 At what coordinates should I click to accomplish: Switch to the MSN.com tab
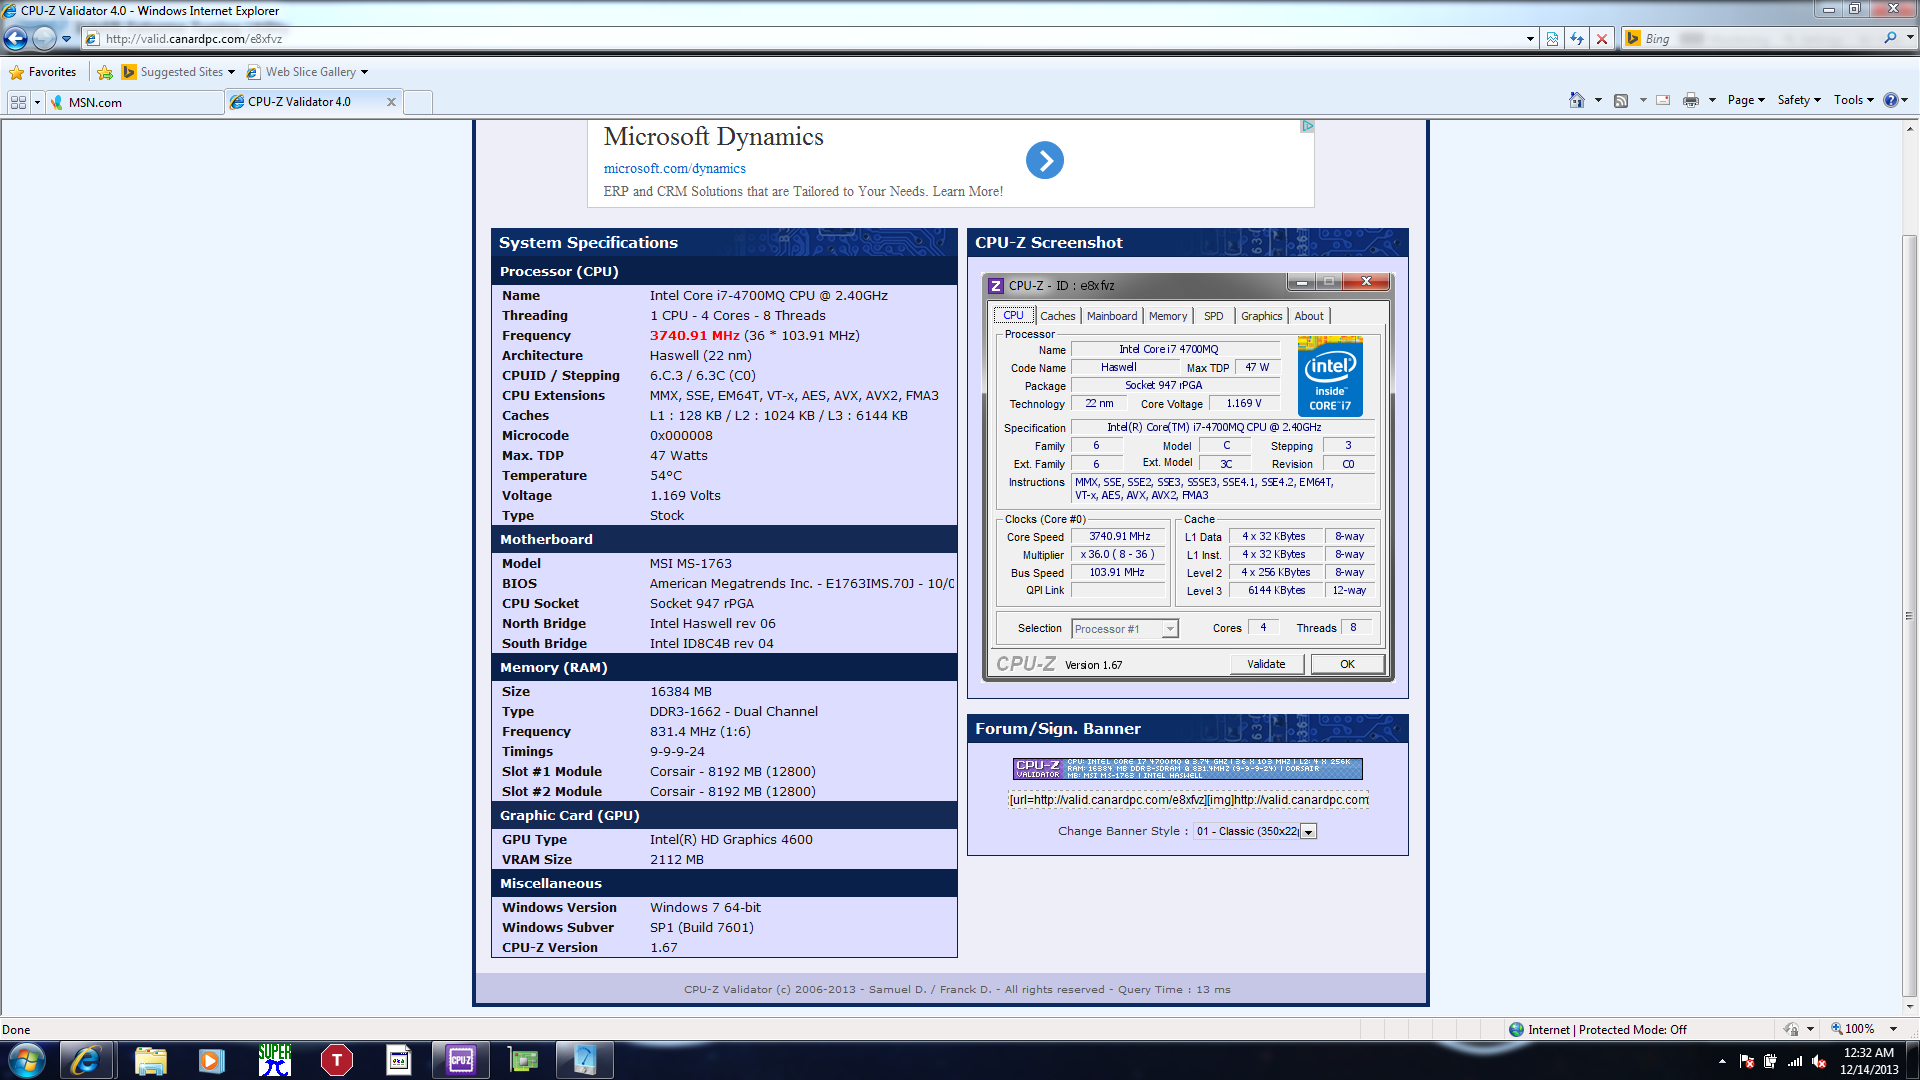pyautogui.click(x=135, y=102)
